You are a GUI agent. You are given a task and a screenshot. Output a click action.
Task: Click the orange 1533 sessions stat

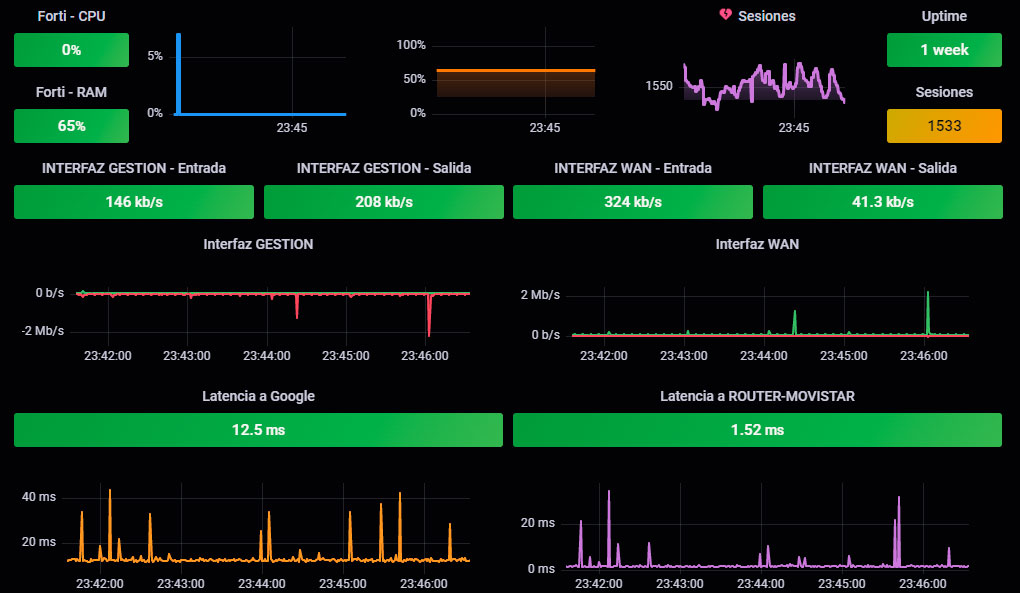point(944,126)
